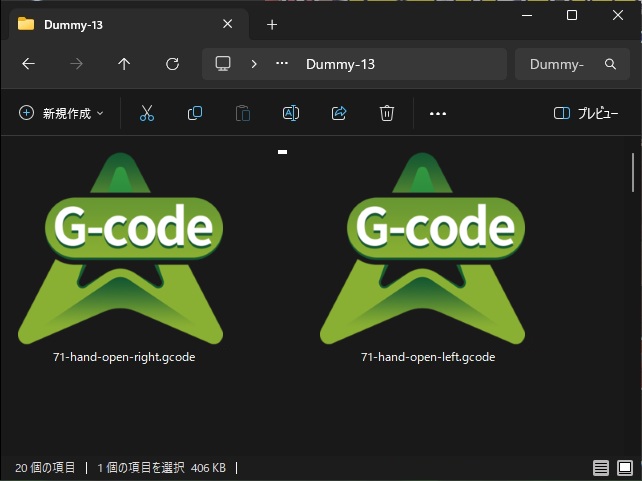
Task: Refresh the Dummy-13 folder view
Action: point(172,64)
